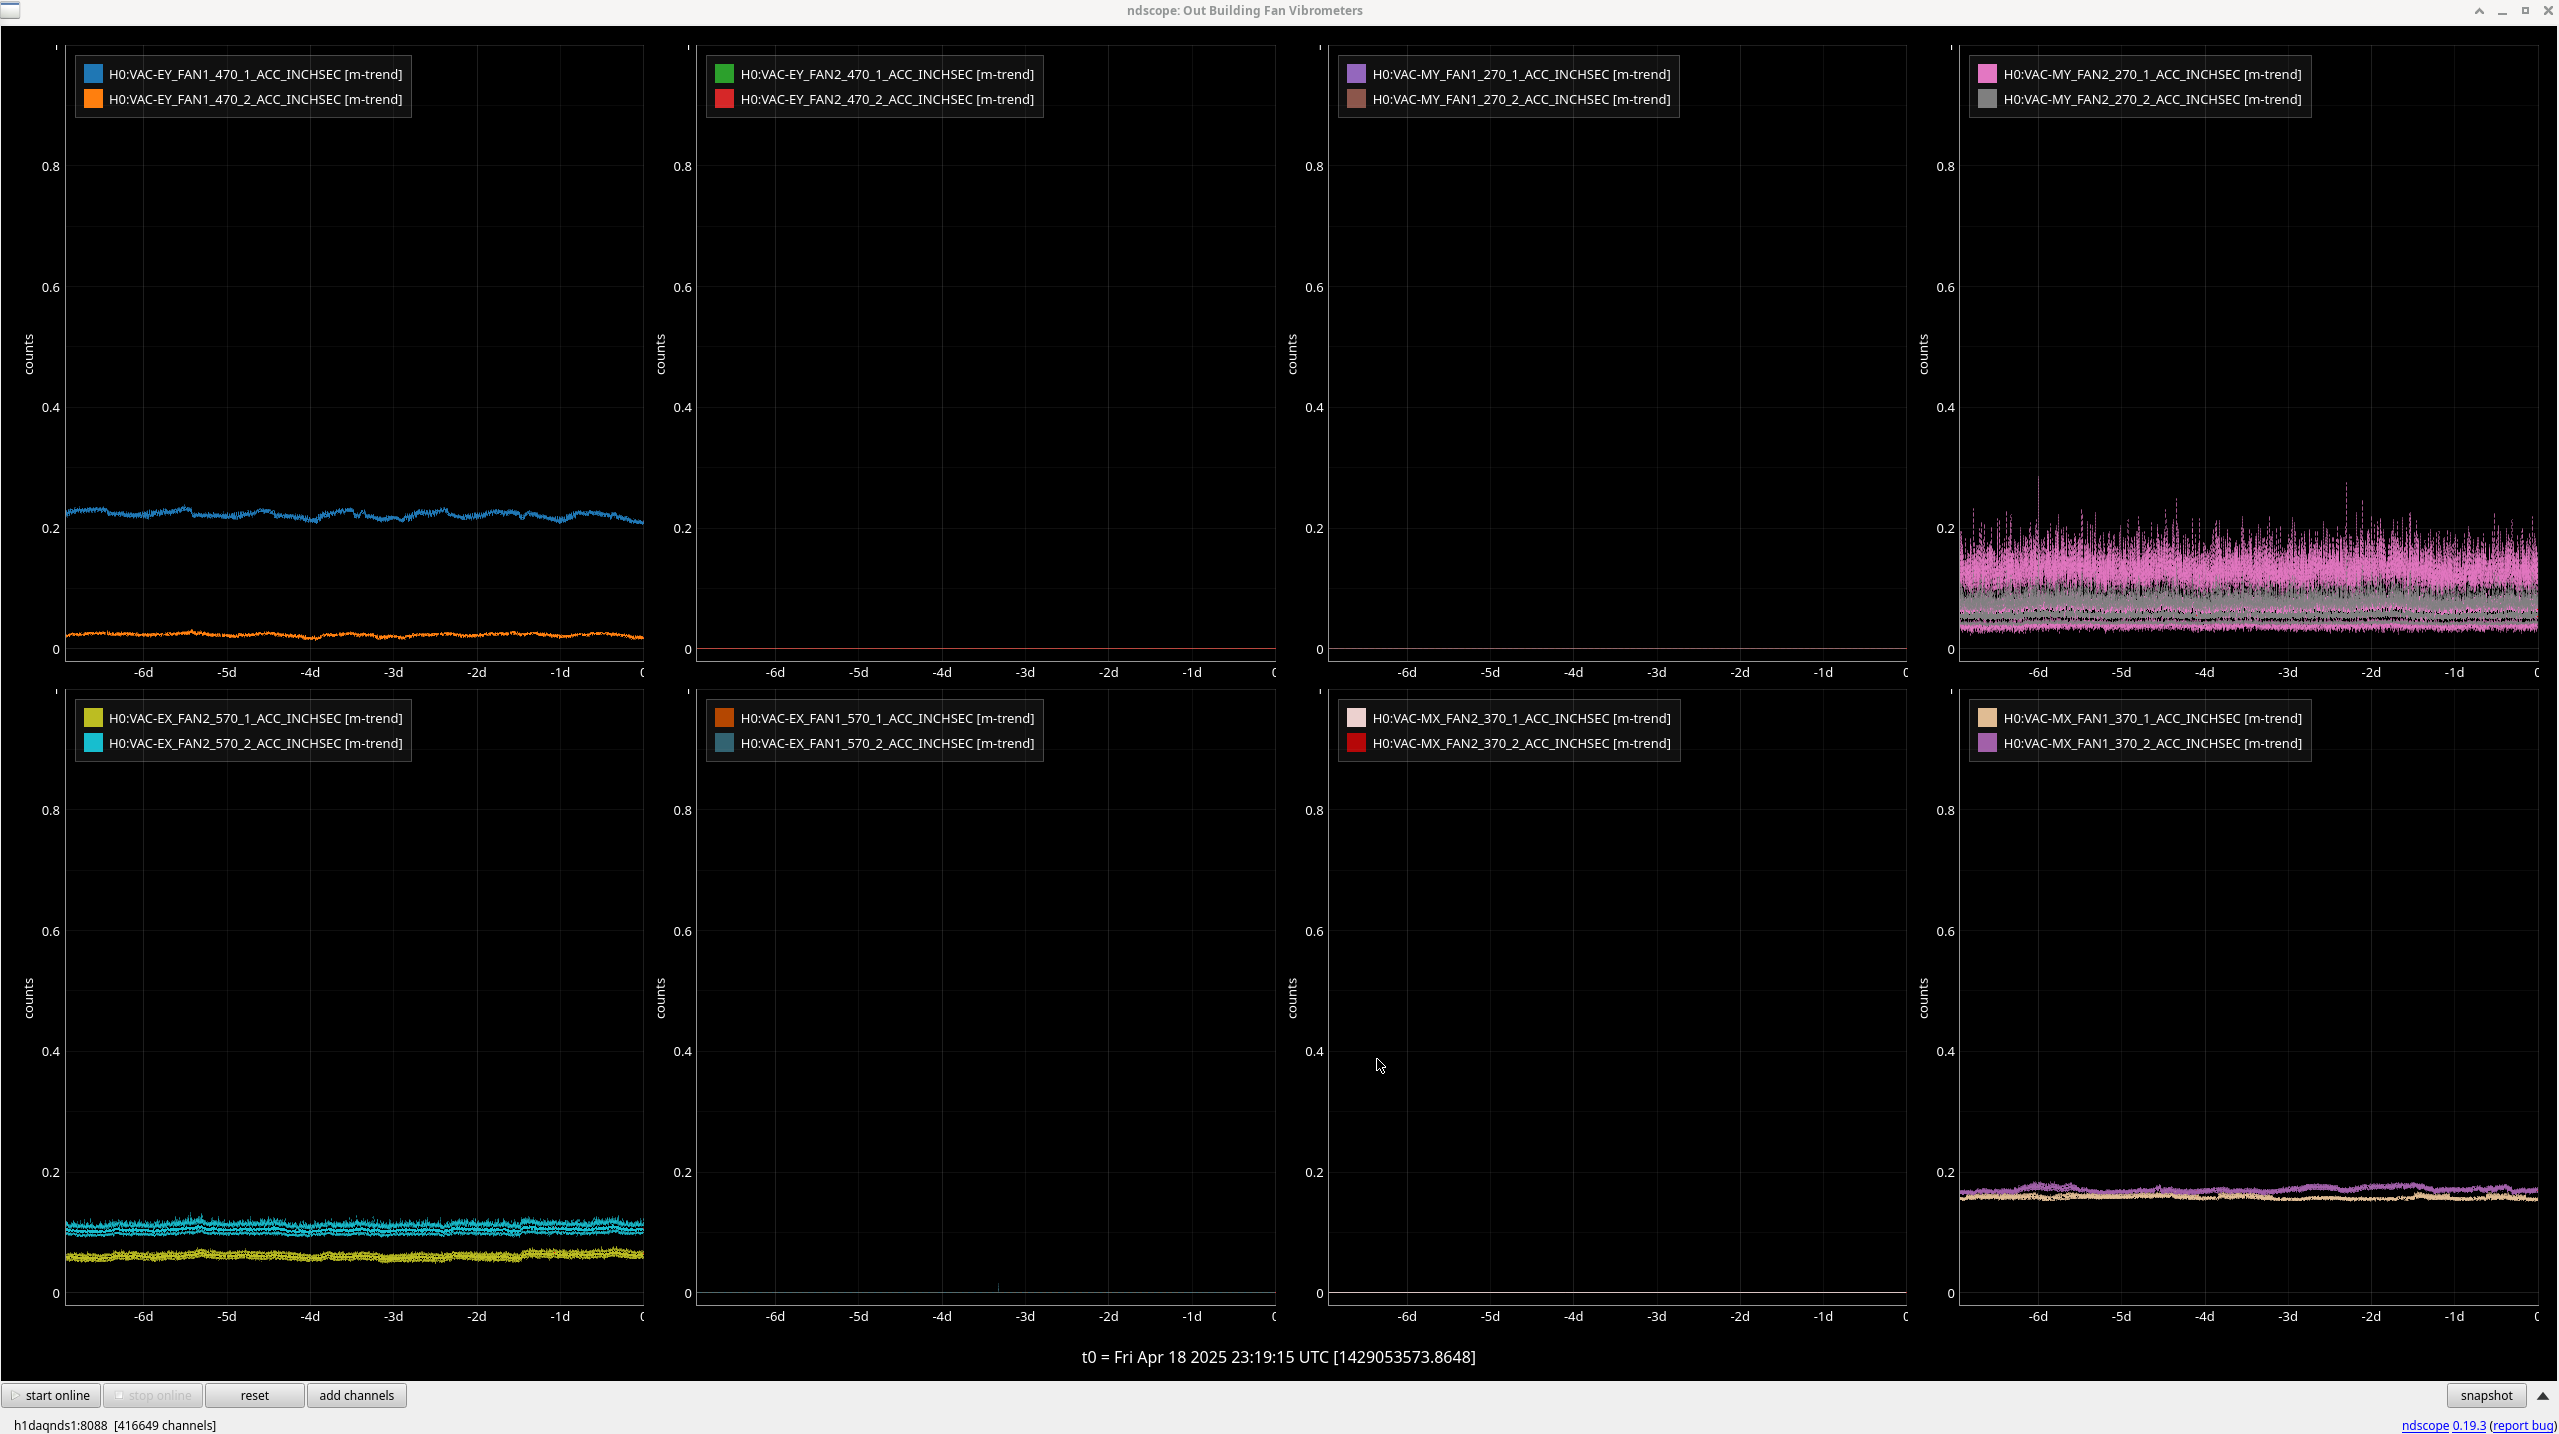The height and width of the screenshot is (1434, 2559).
Task: Select H0:VAC-EY_FAN2_470_2_ACC_INCHSEC legend label
Action: pyautogui.click(x=887, y=99)
